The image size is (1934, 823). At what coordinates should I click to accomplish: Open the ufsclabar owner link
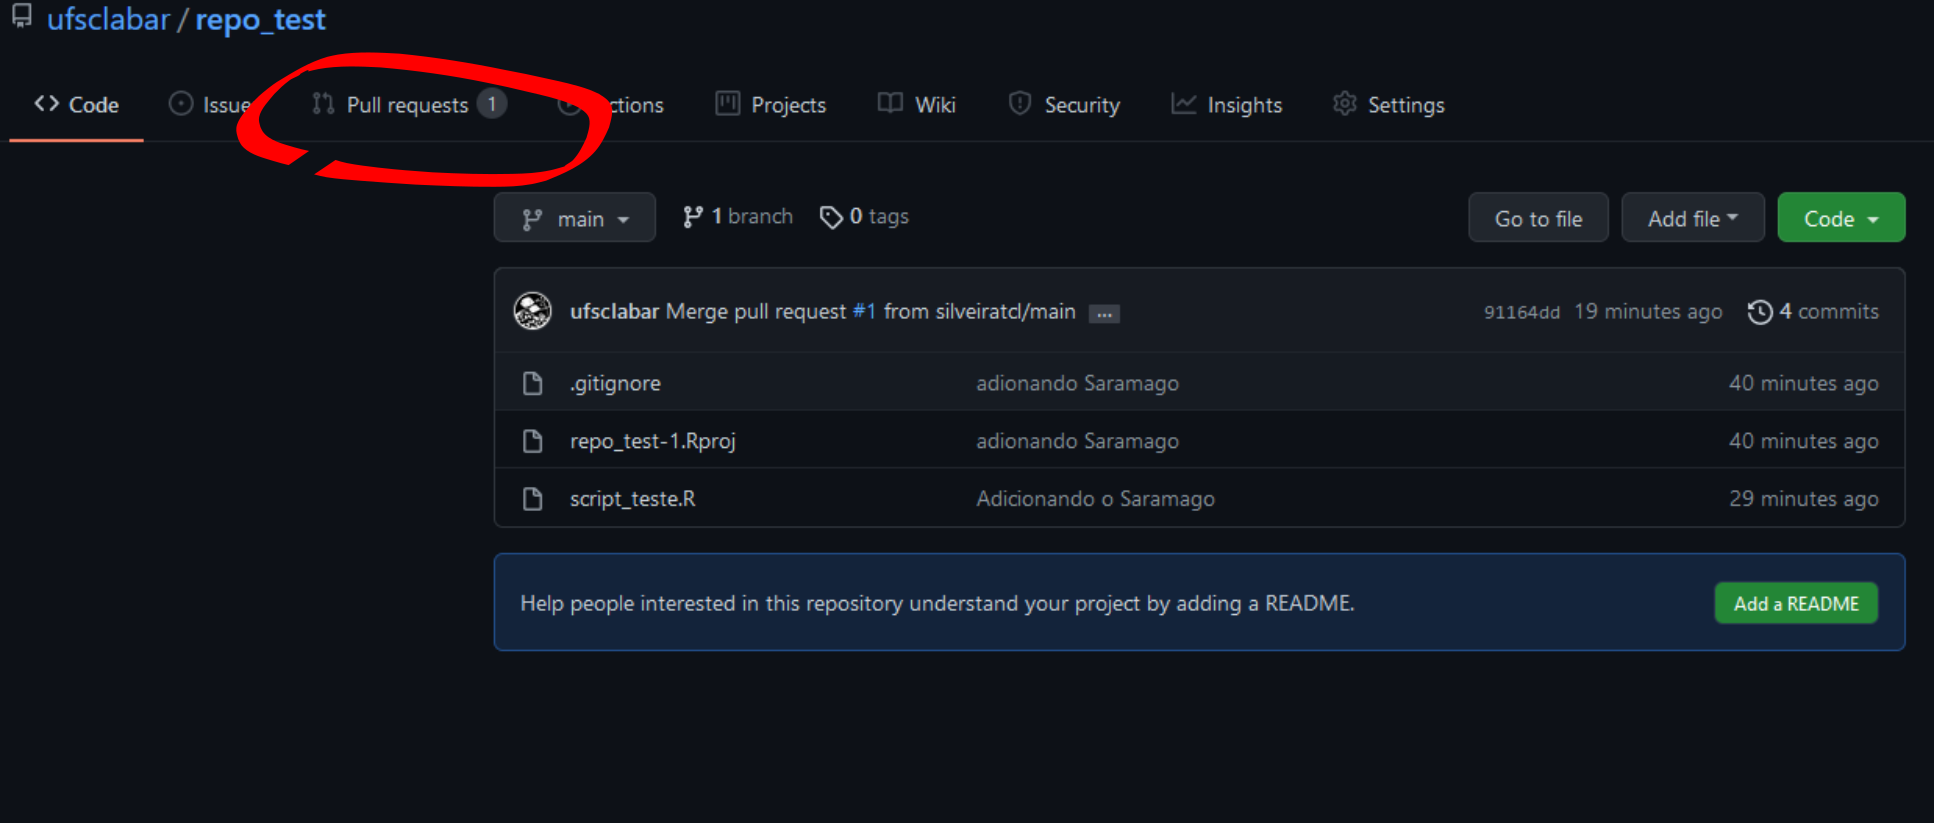click(x=108, y=19)
